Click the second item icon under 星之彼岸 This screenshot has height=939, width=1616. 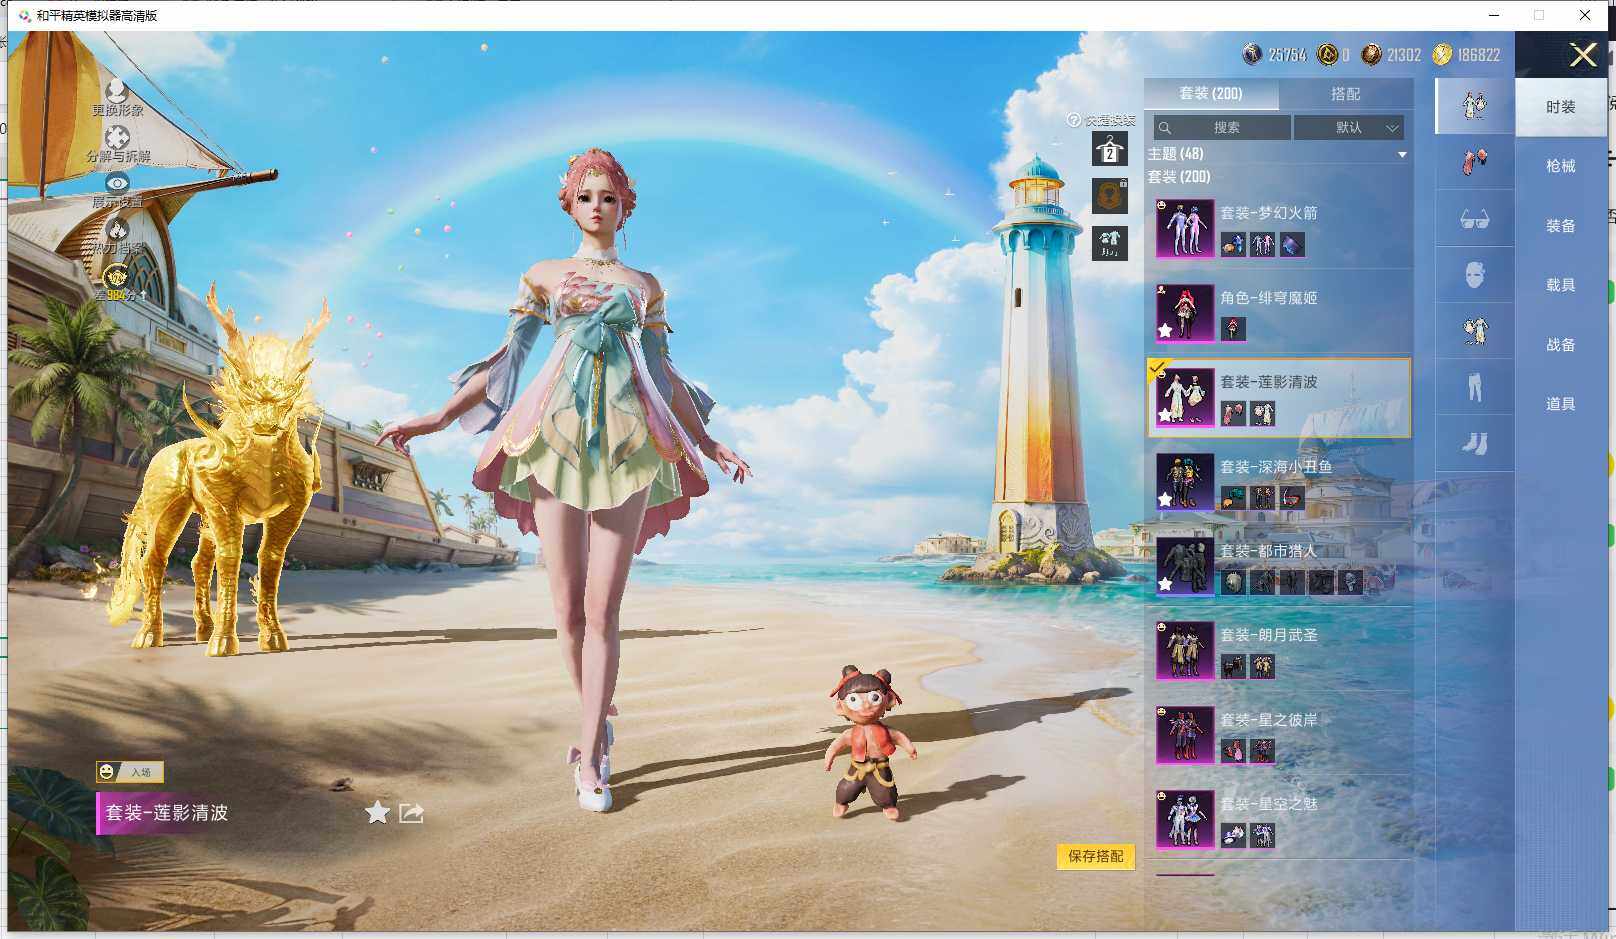coord(1263,751)
